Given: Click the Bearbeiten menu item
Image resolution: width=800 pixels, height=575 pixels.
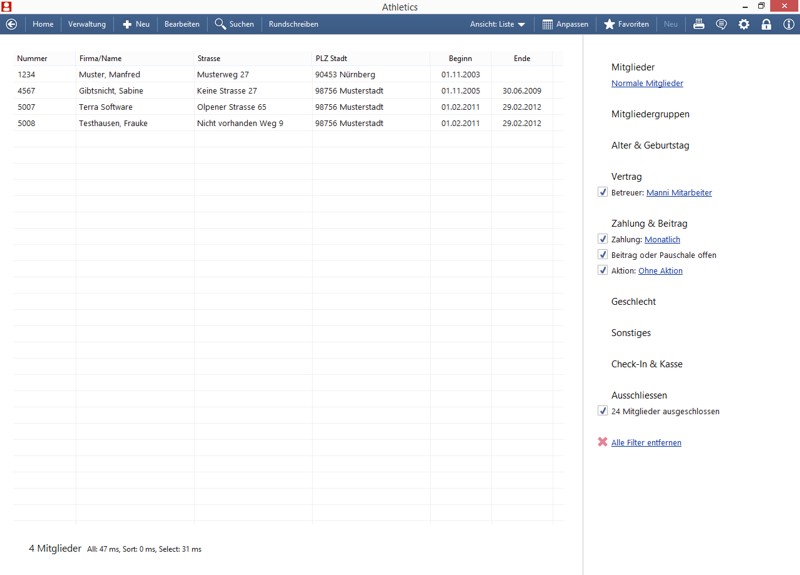Looking at the screenshot, I should click(x=182, y=24).
